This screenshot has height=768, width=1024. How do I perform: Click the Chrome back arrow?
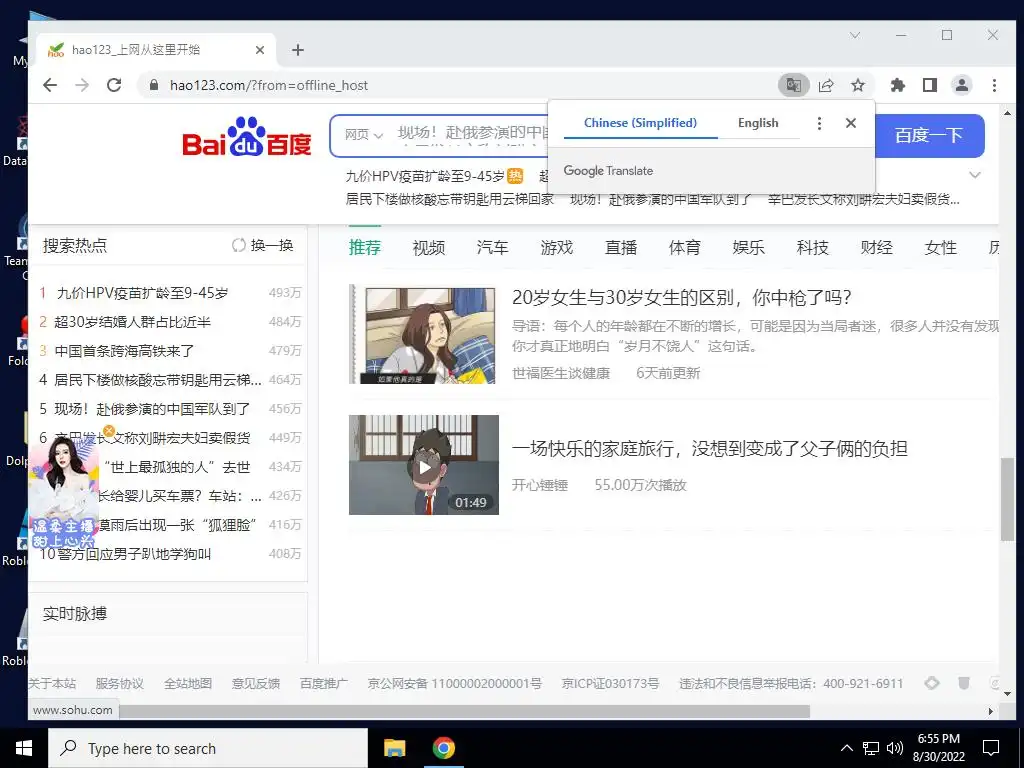50,85
